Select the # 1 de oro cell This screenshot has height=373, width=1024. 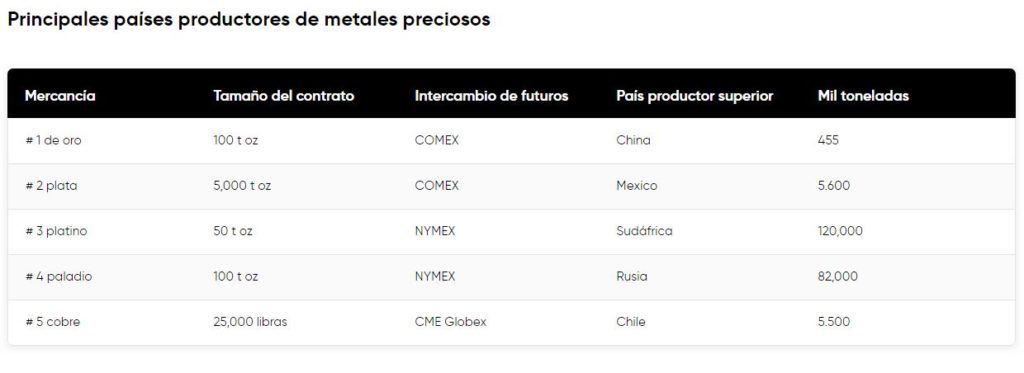point(54,140)
